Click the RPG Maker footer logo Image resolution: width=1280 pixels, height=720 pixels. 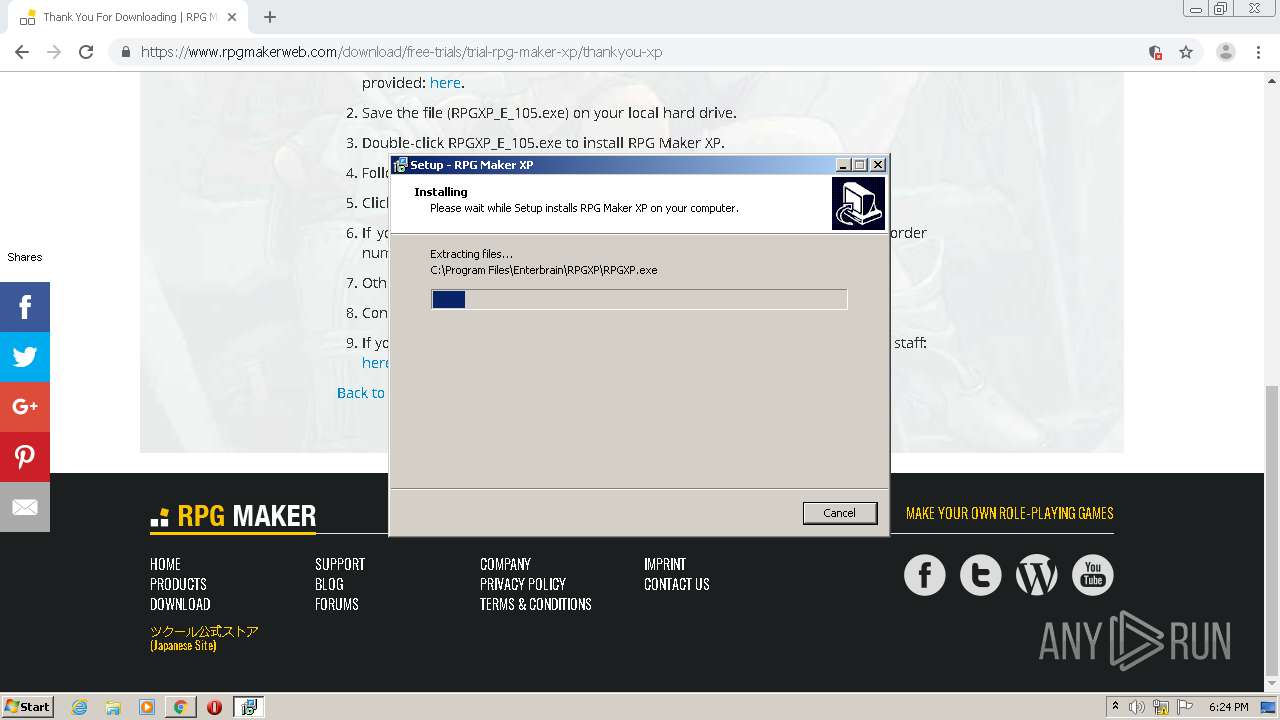233,516
